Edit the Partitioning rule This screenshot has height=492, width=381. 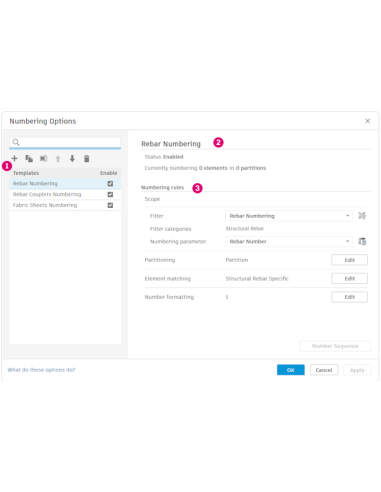349,260
